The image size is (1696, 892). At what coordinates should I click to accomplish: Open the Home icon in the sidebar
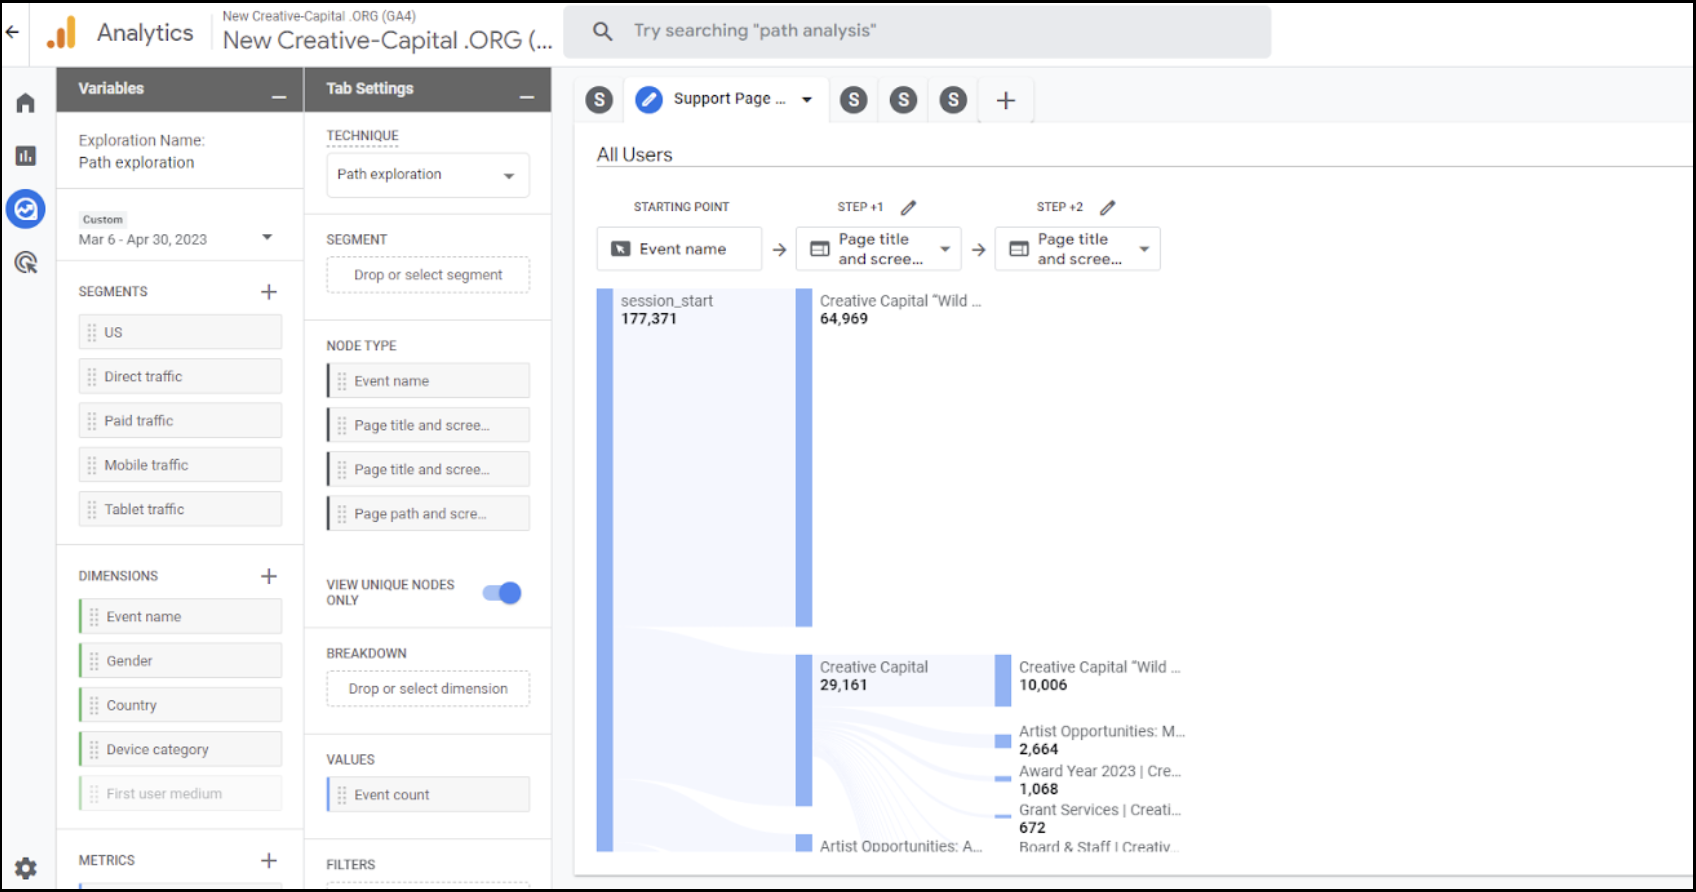pos(26,103)
